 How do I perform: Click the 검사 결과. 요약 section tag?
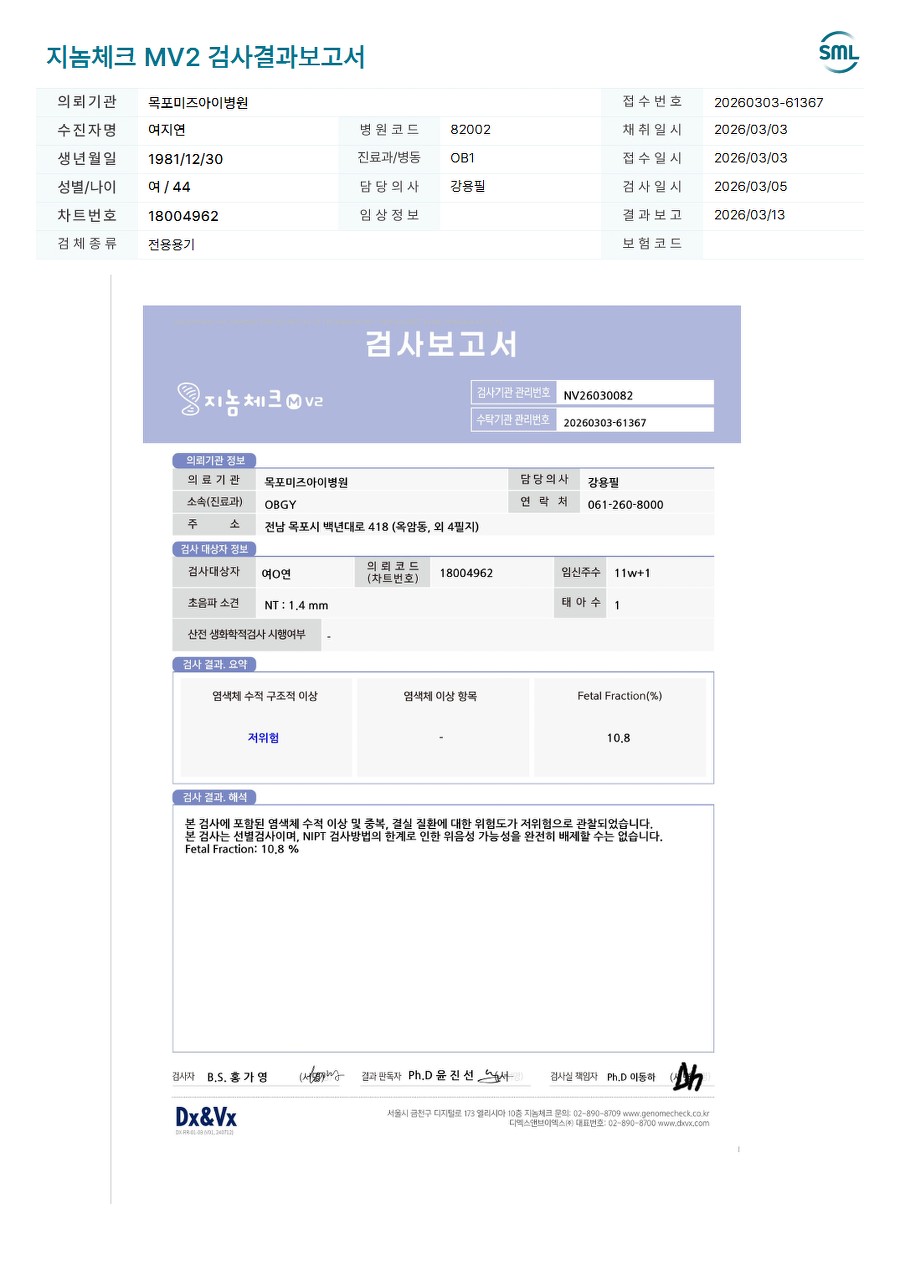click(x=214, y=665)
